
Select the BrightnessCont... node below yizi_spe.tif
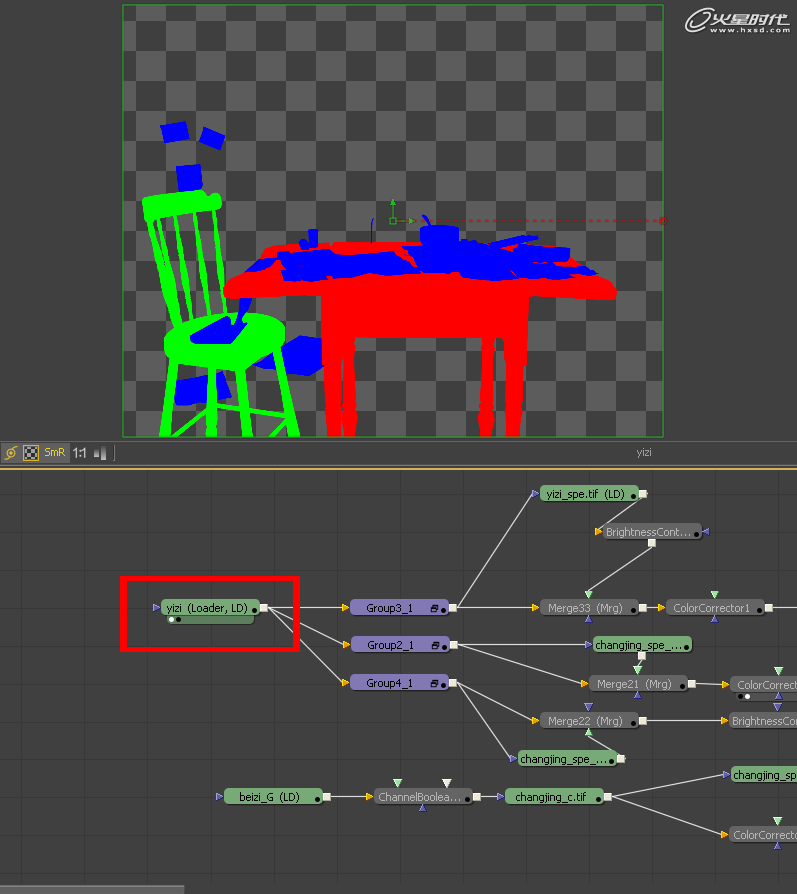pyautogui.click(x=652, y=531)
